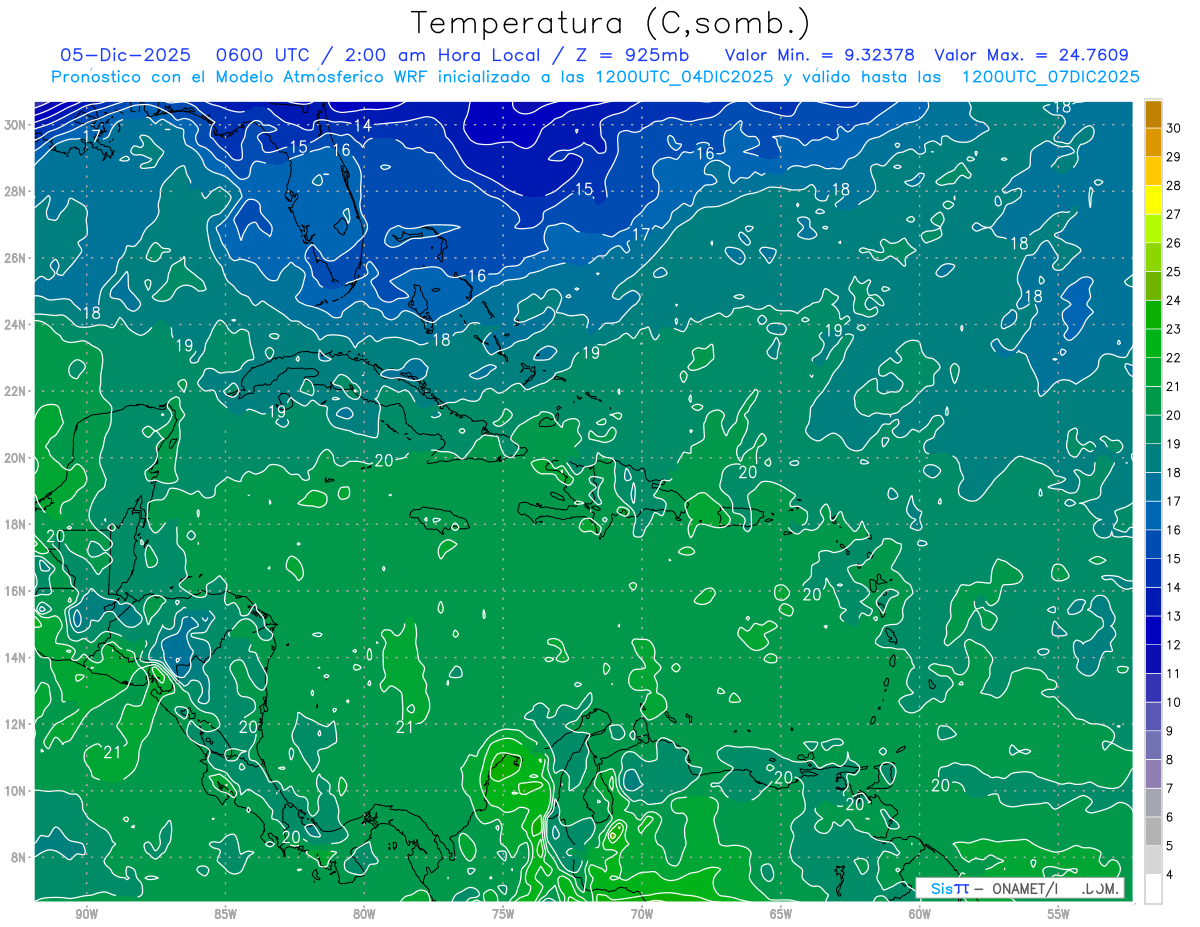The height and width of the screenshot is (927, 1200).
Task: Click the '24N' latitude axis label
Action: click(17, 324)
